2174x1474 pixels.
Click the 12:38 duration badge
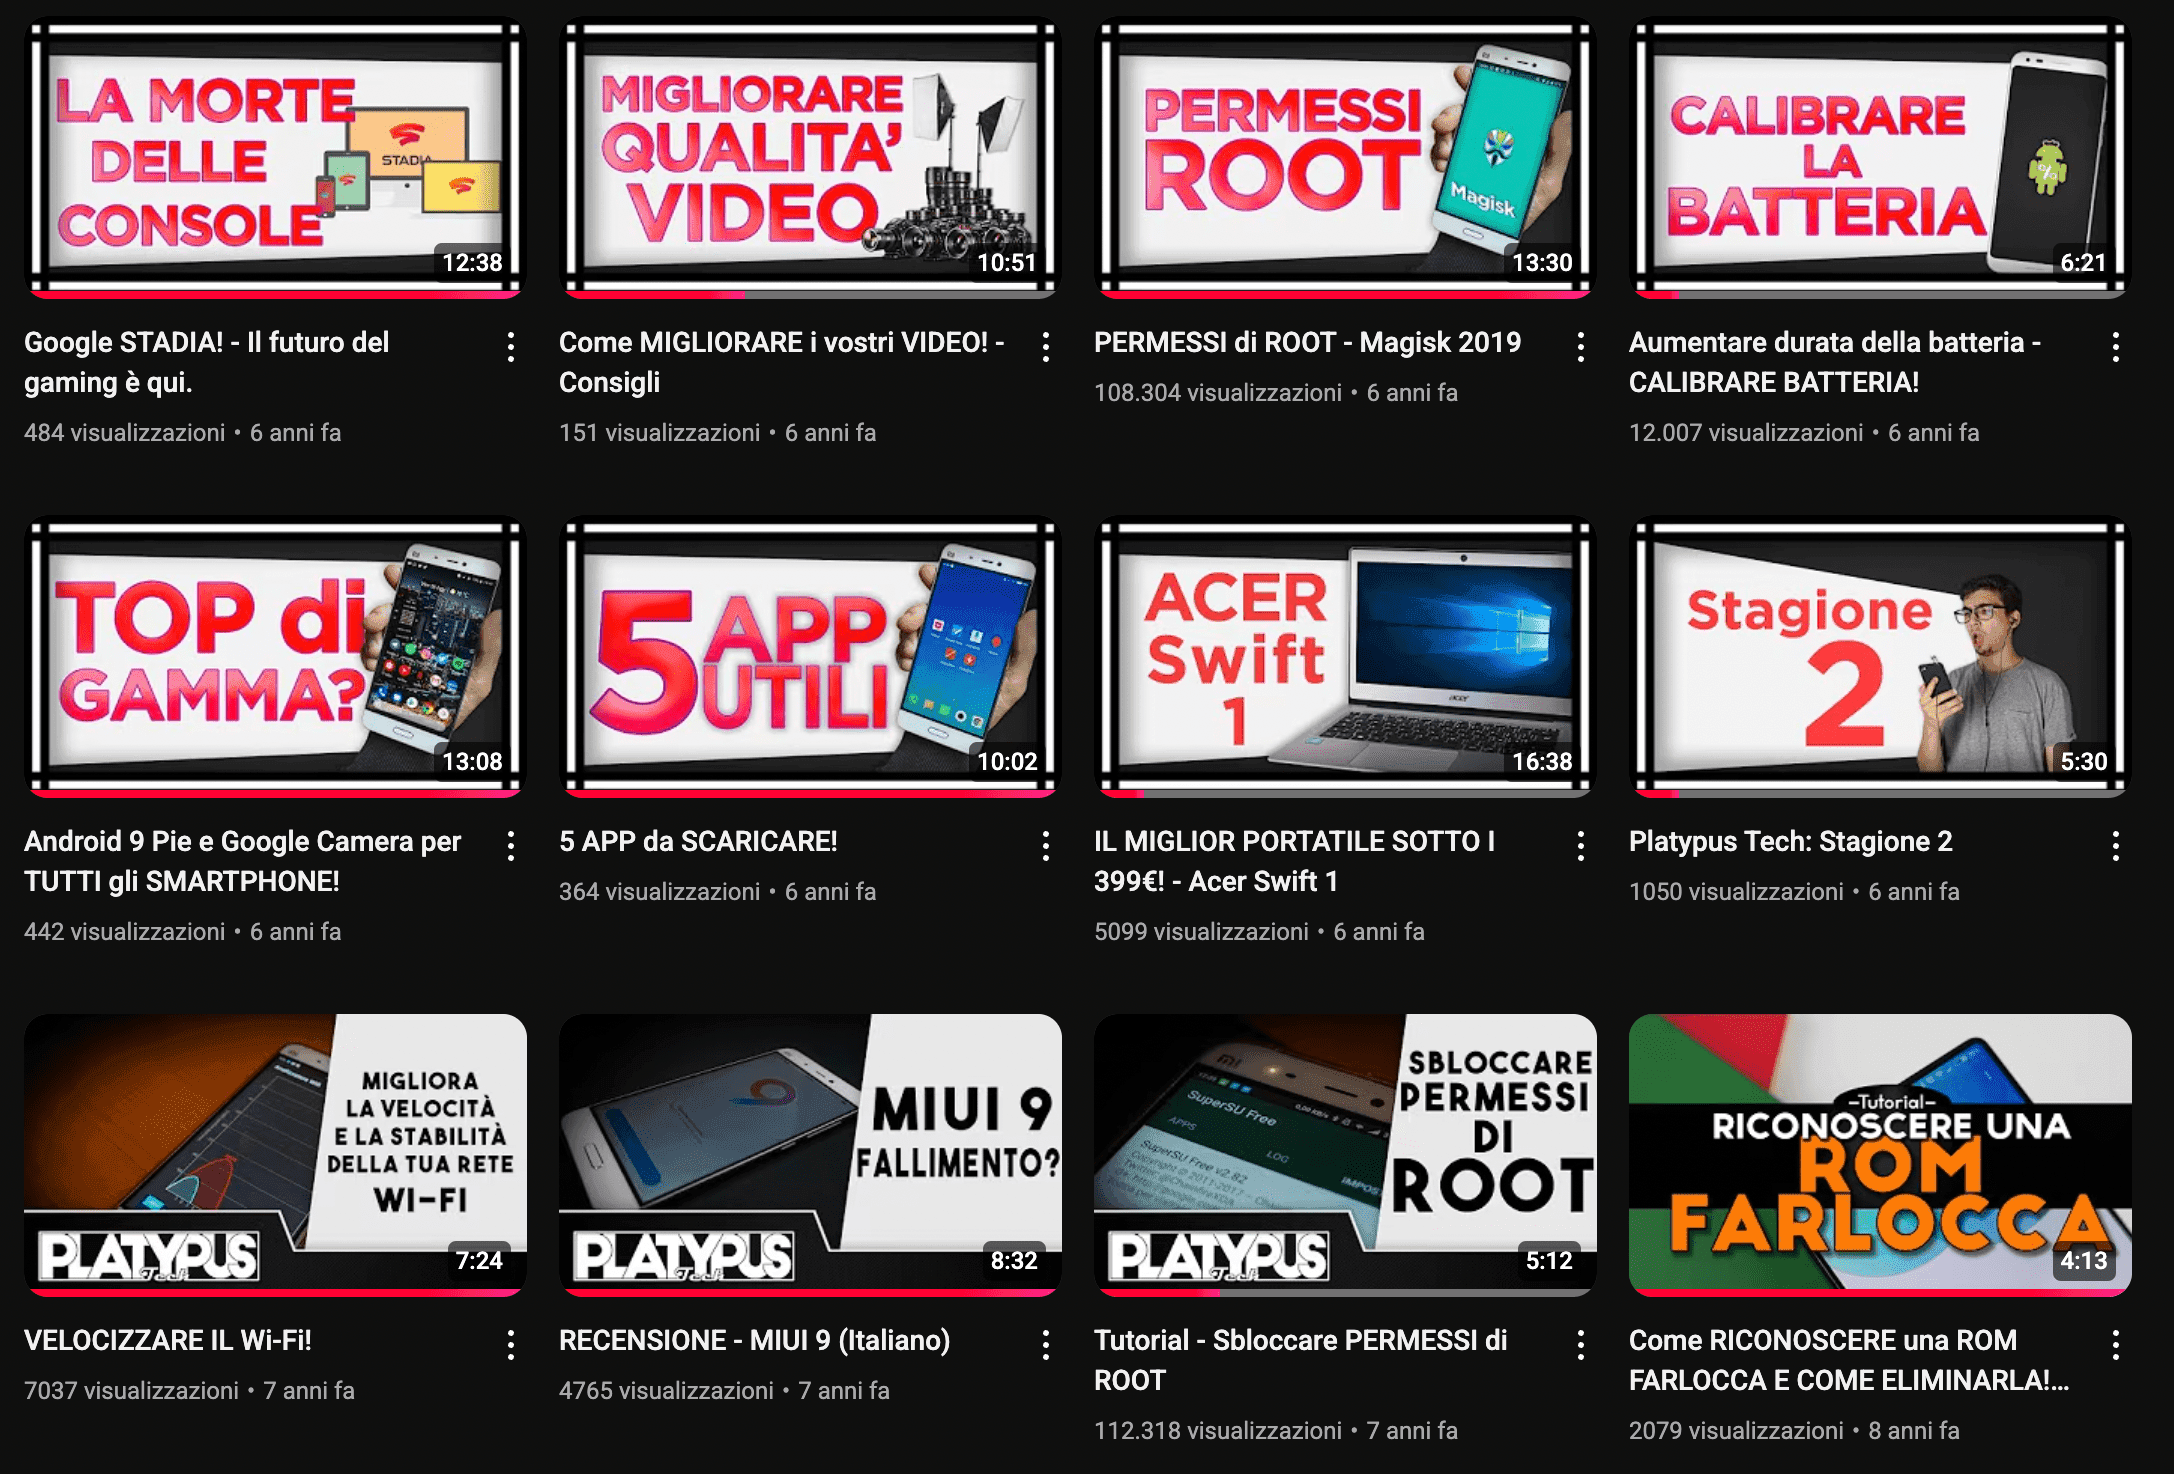[472, 262]
